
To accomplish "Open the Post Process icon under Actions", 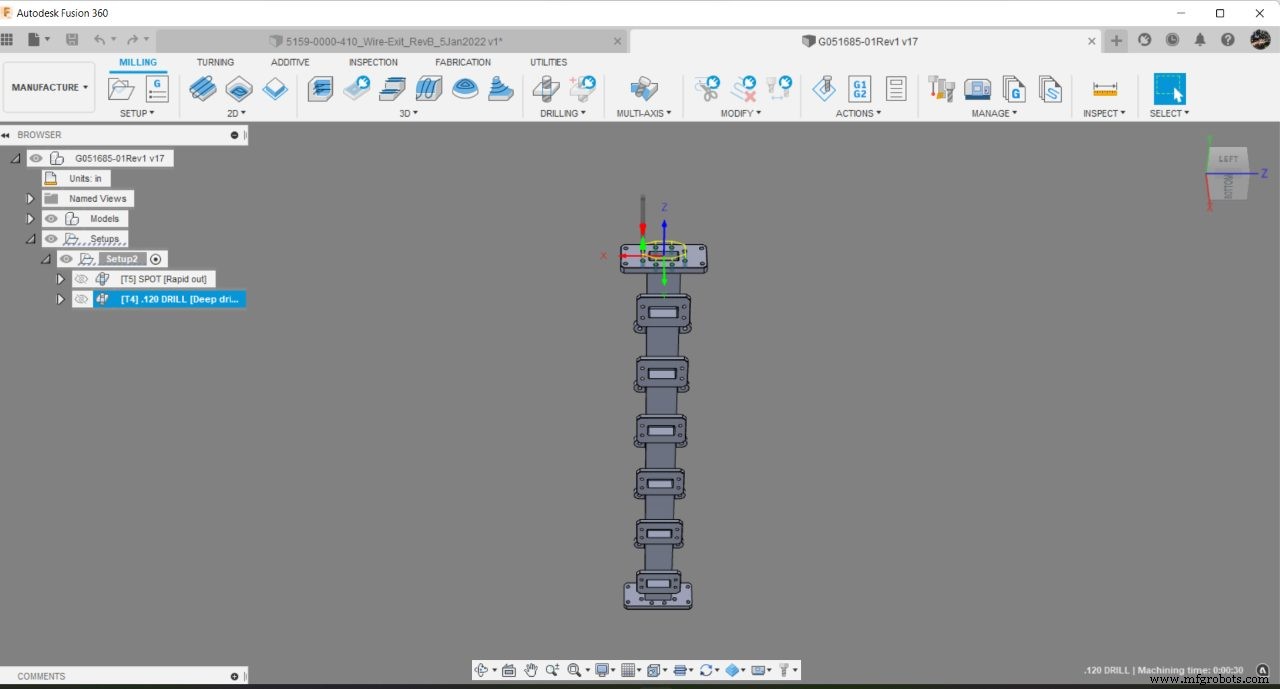I will click(824, 89).
